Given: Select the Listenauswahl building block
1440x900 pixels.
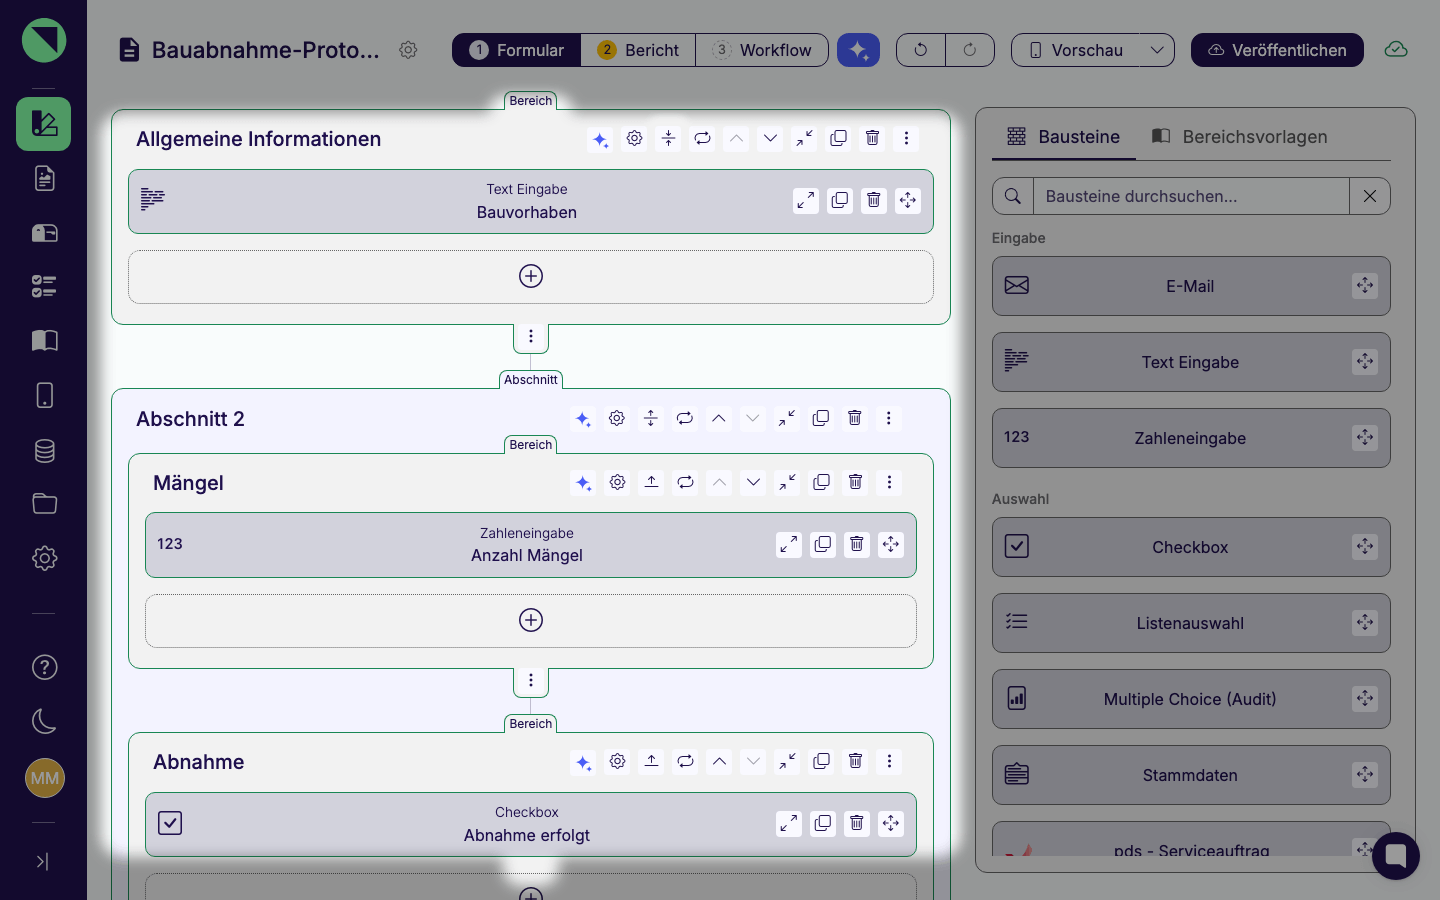Looking at the screenshot, I should [x=1191, y=623].
